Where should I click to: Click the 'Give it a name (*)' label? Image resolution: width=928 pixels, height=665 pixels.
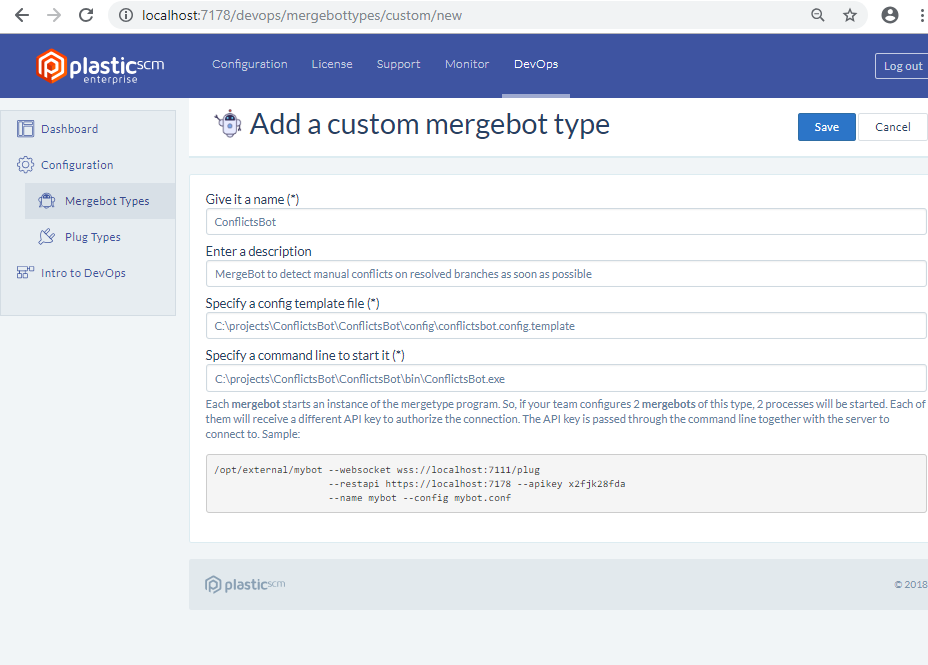[252, 199]
